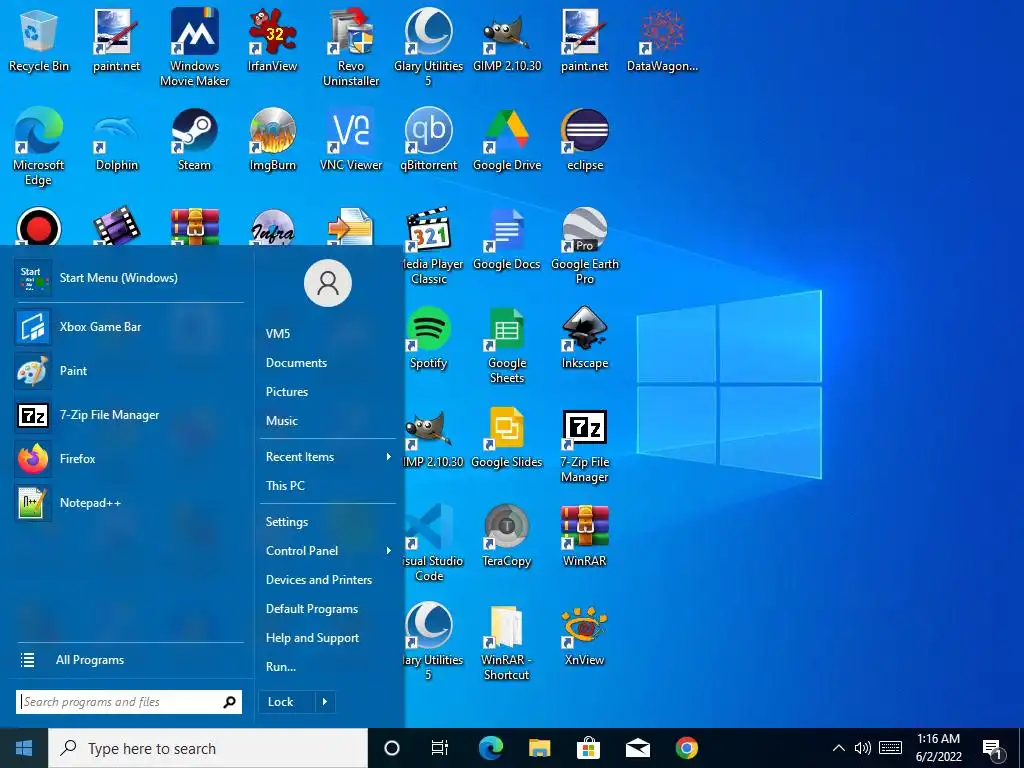This screenshot has width=1024, height=768.
Task: Open Notepad++ from the start menu
Action: click(x=129, y=503)
